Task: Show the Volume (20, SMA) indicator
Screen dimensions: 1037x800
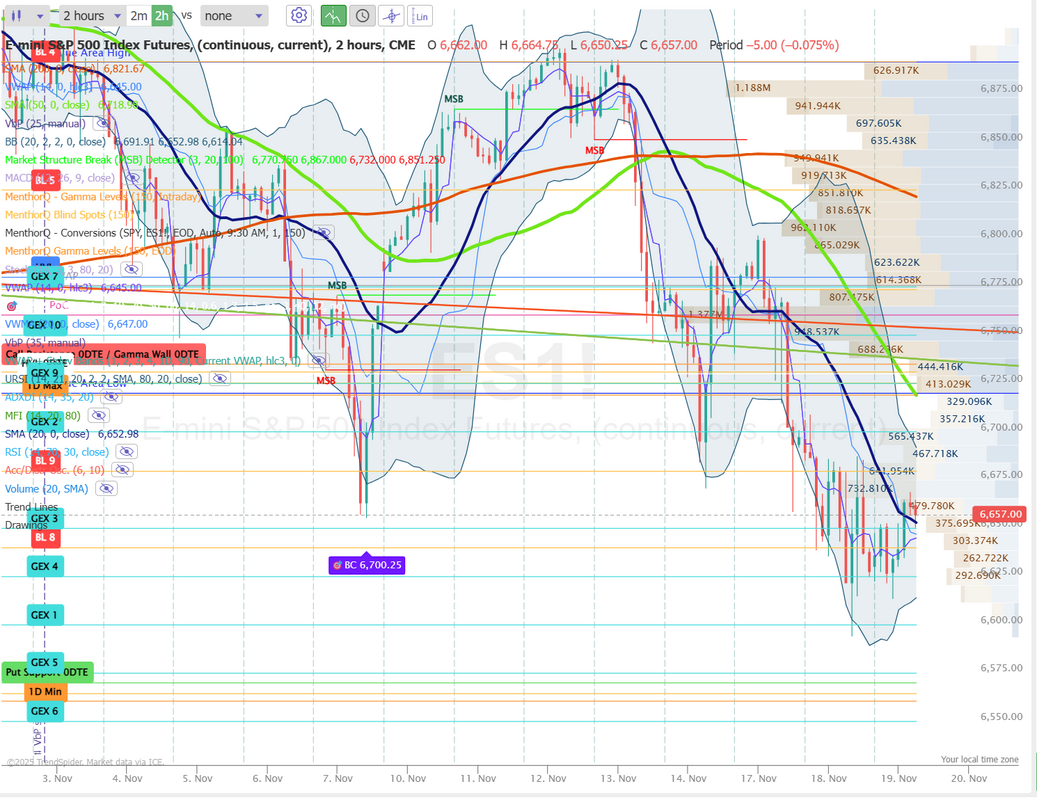Action: [x=106, y=489]
